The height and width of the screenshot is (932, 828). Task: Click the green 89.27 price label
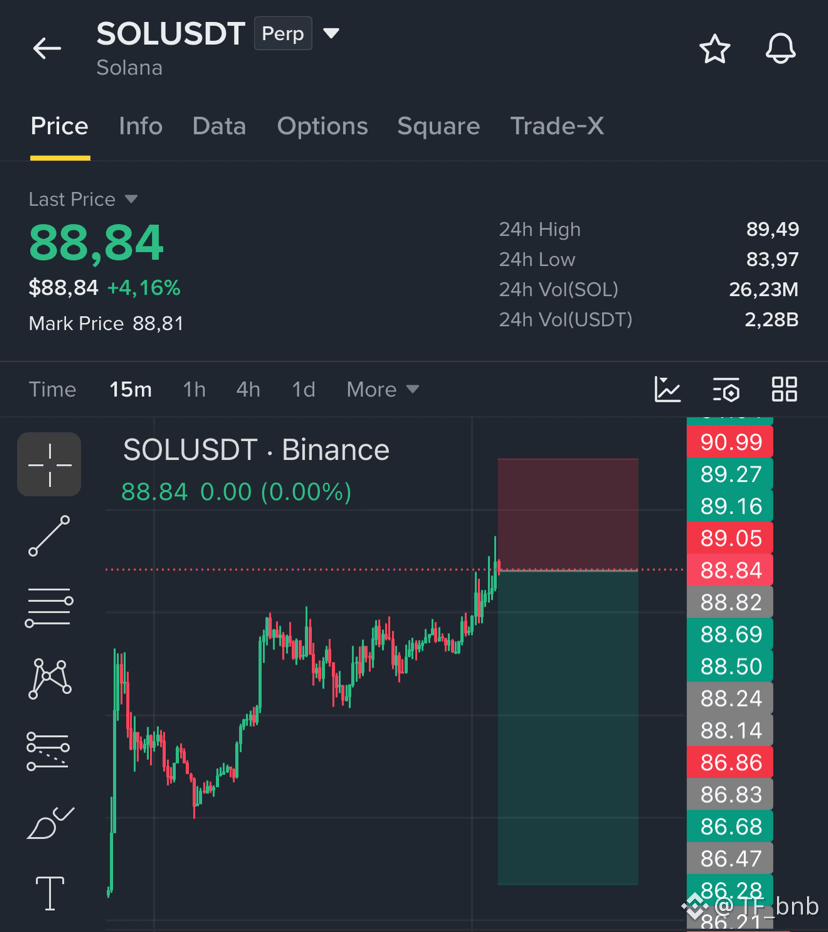730,474
